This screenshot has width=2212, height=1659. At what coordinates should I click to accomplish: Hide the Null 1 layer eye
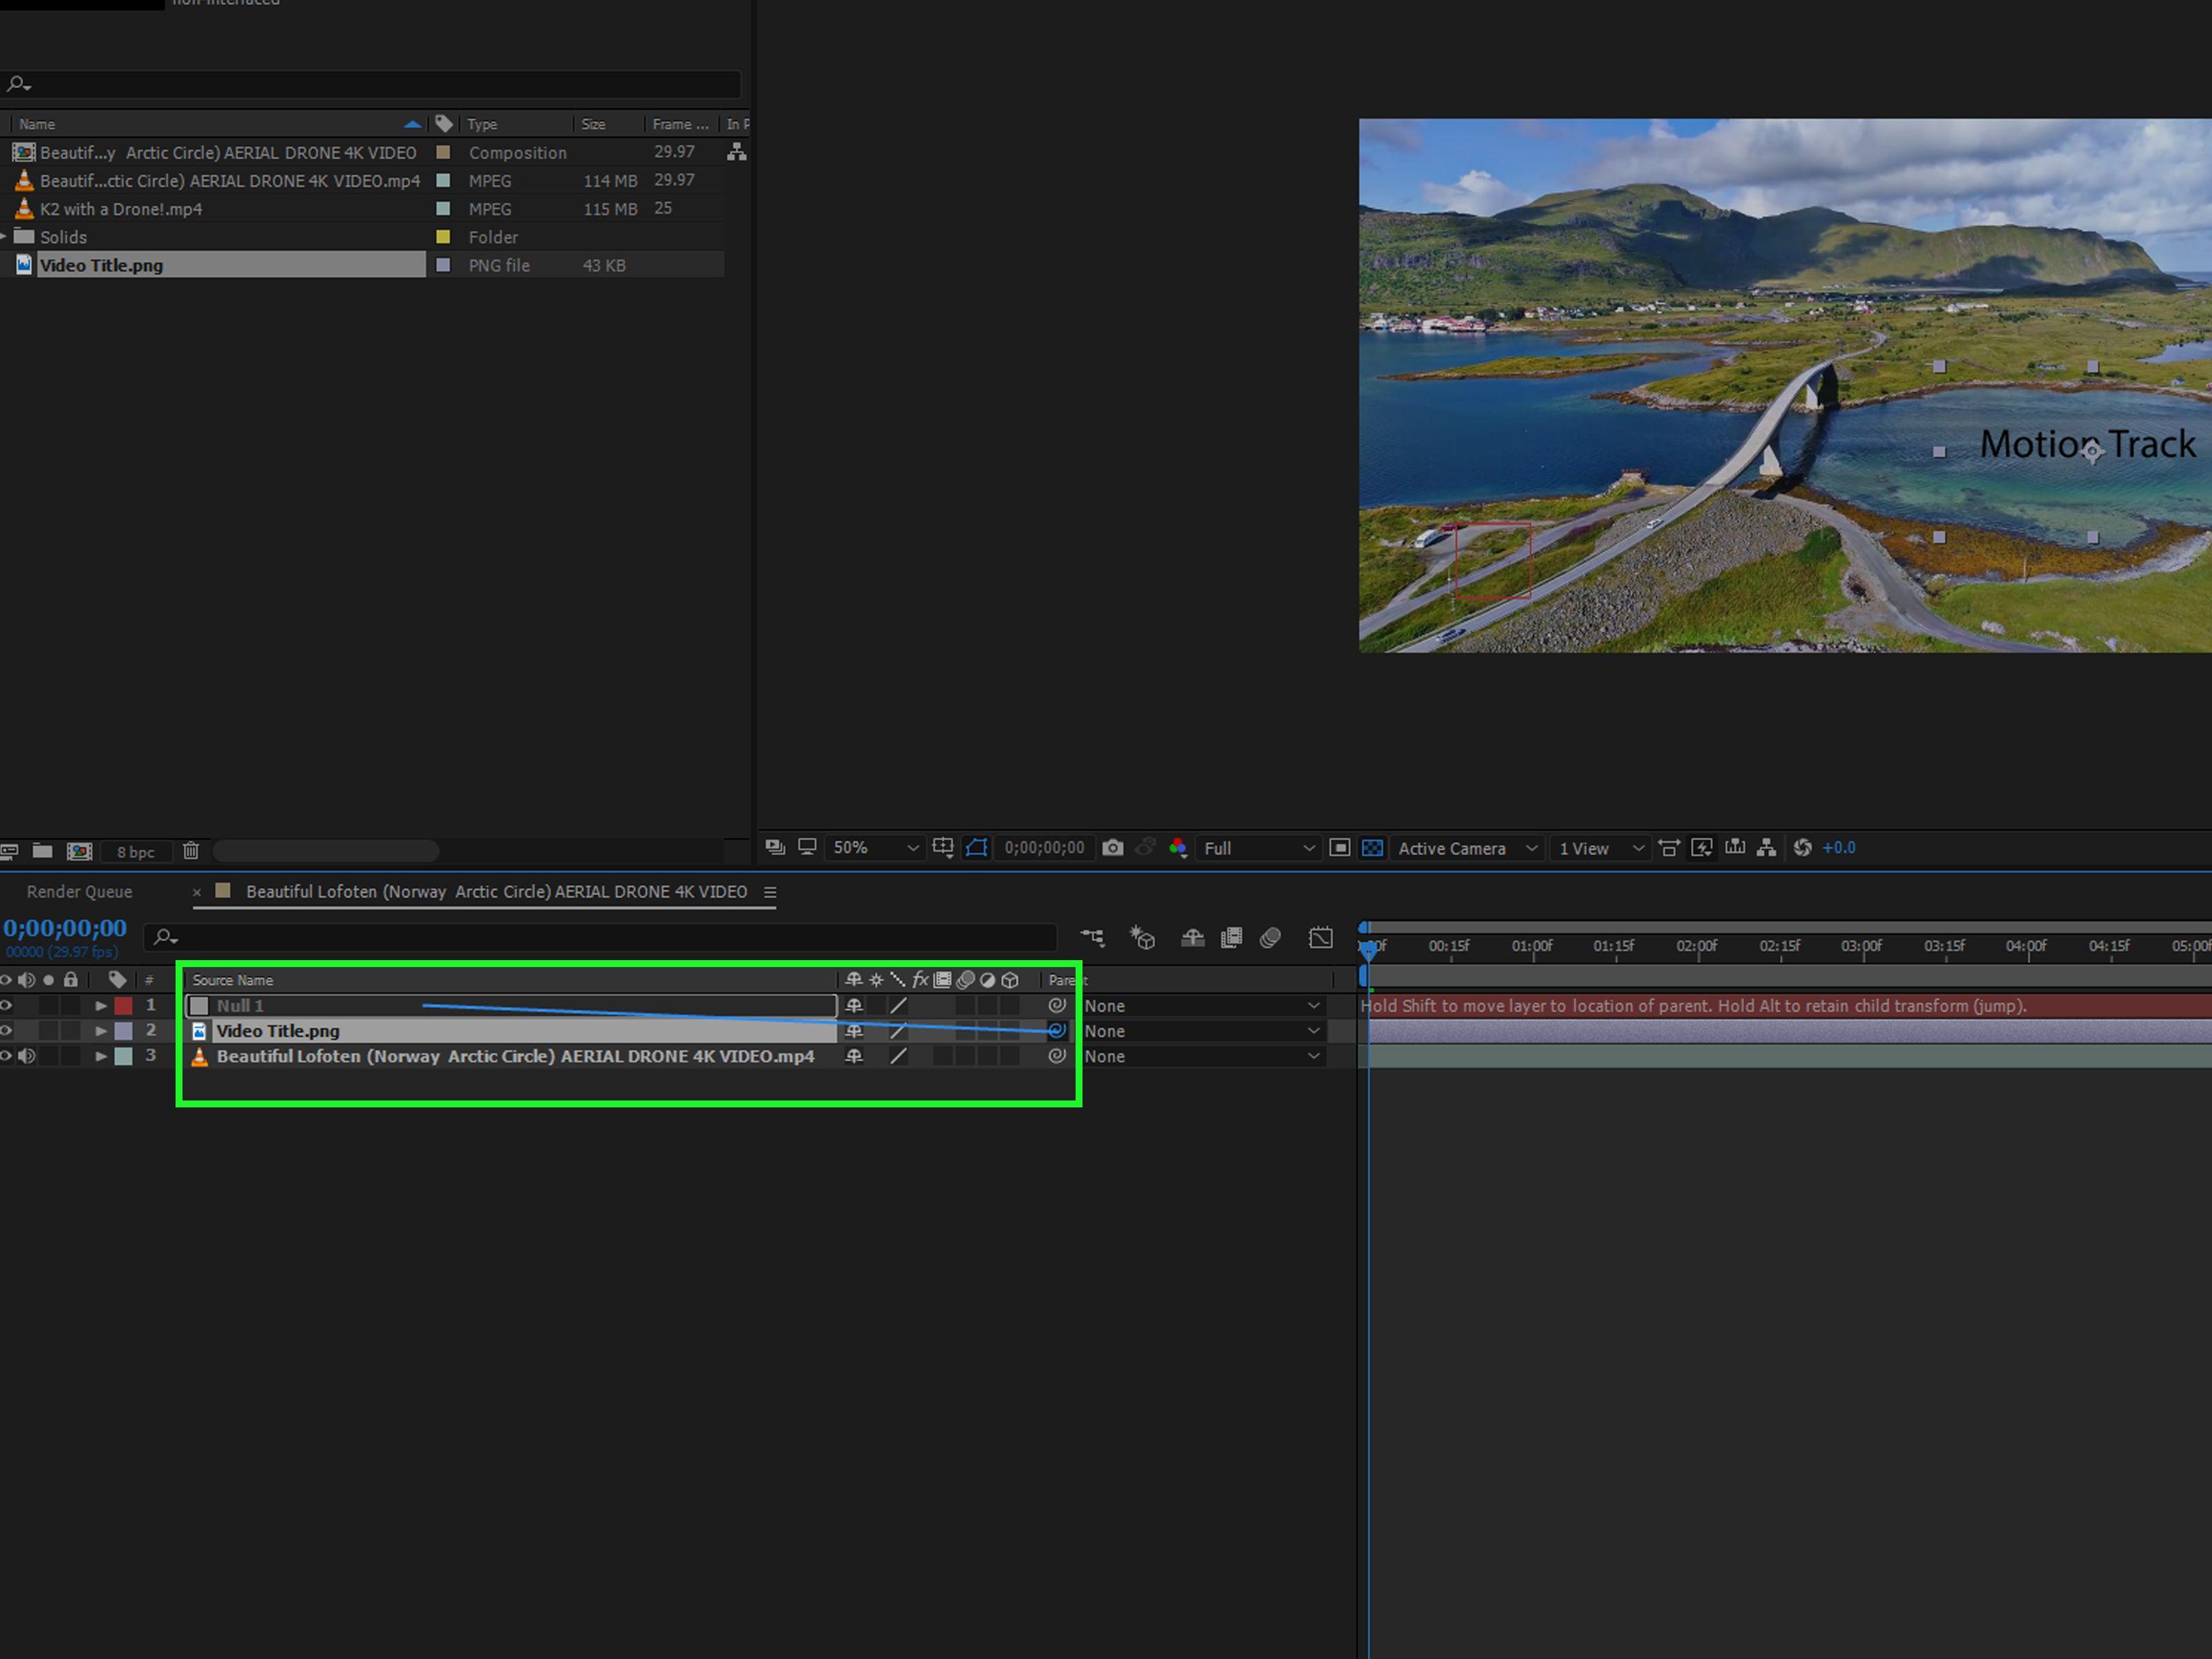(x=7, y=1005)
